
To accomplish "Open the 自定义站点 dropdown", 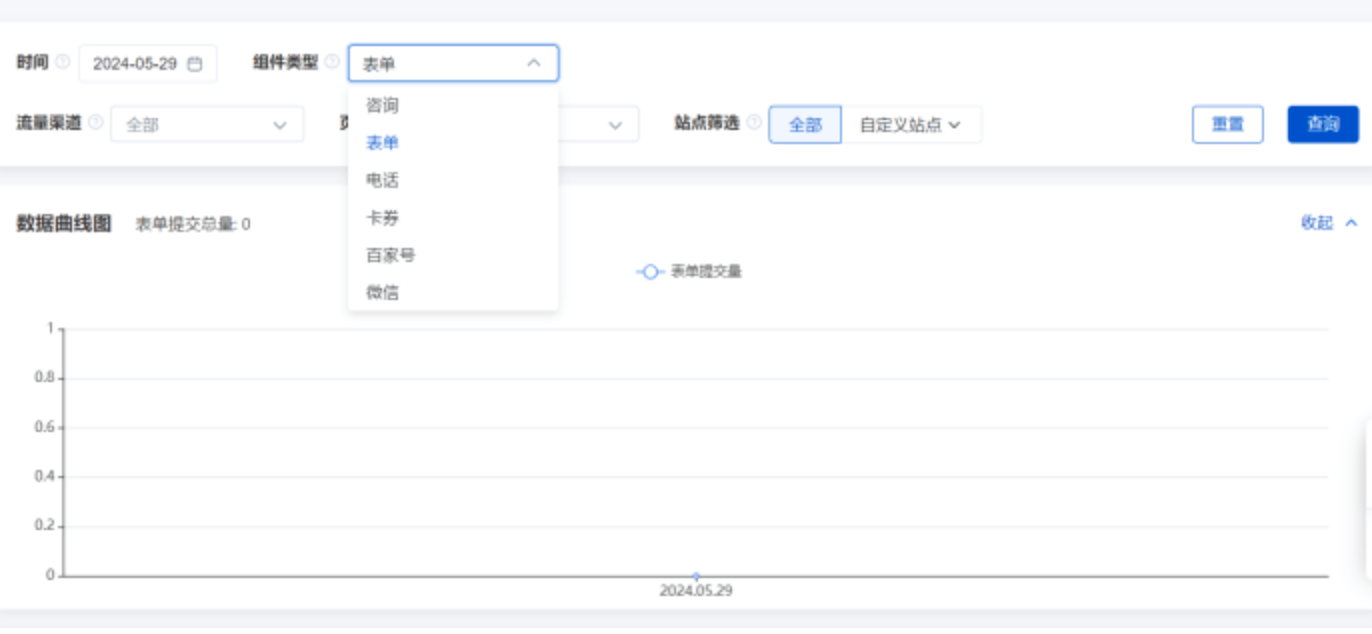I will click(910, 125).
